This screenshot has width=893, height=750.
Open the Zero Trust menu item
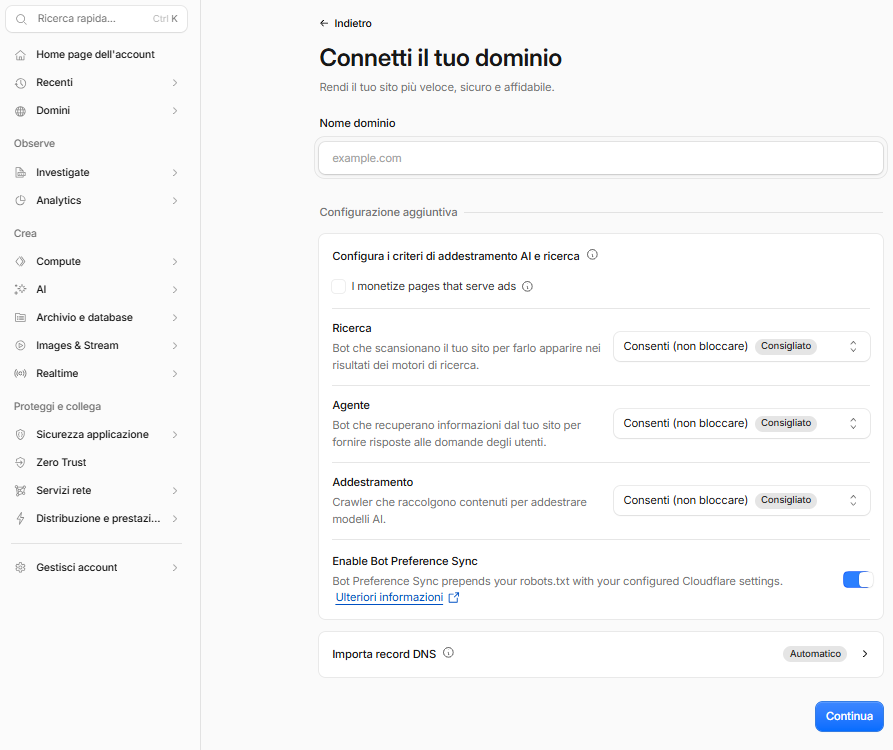coord(96,462)
